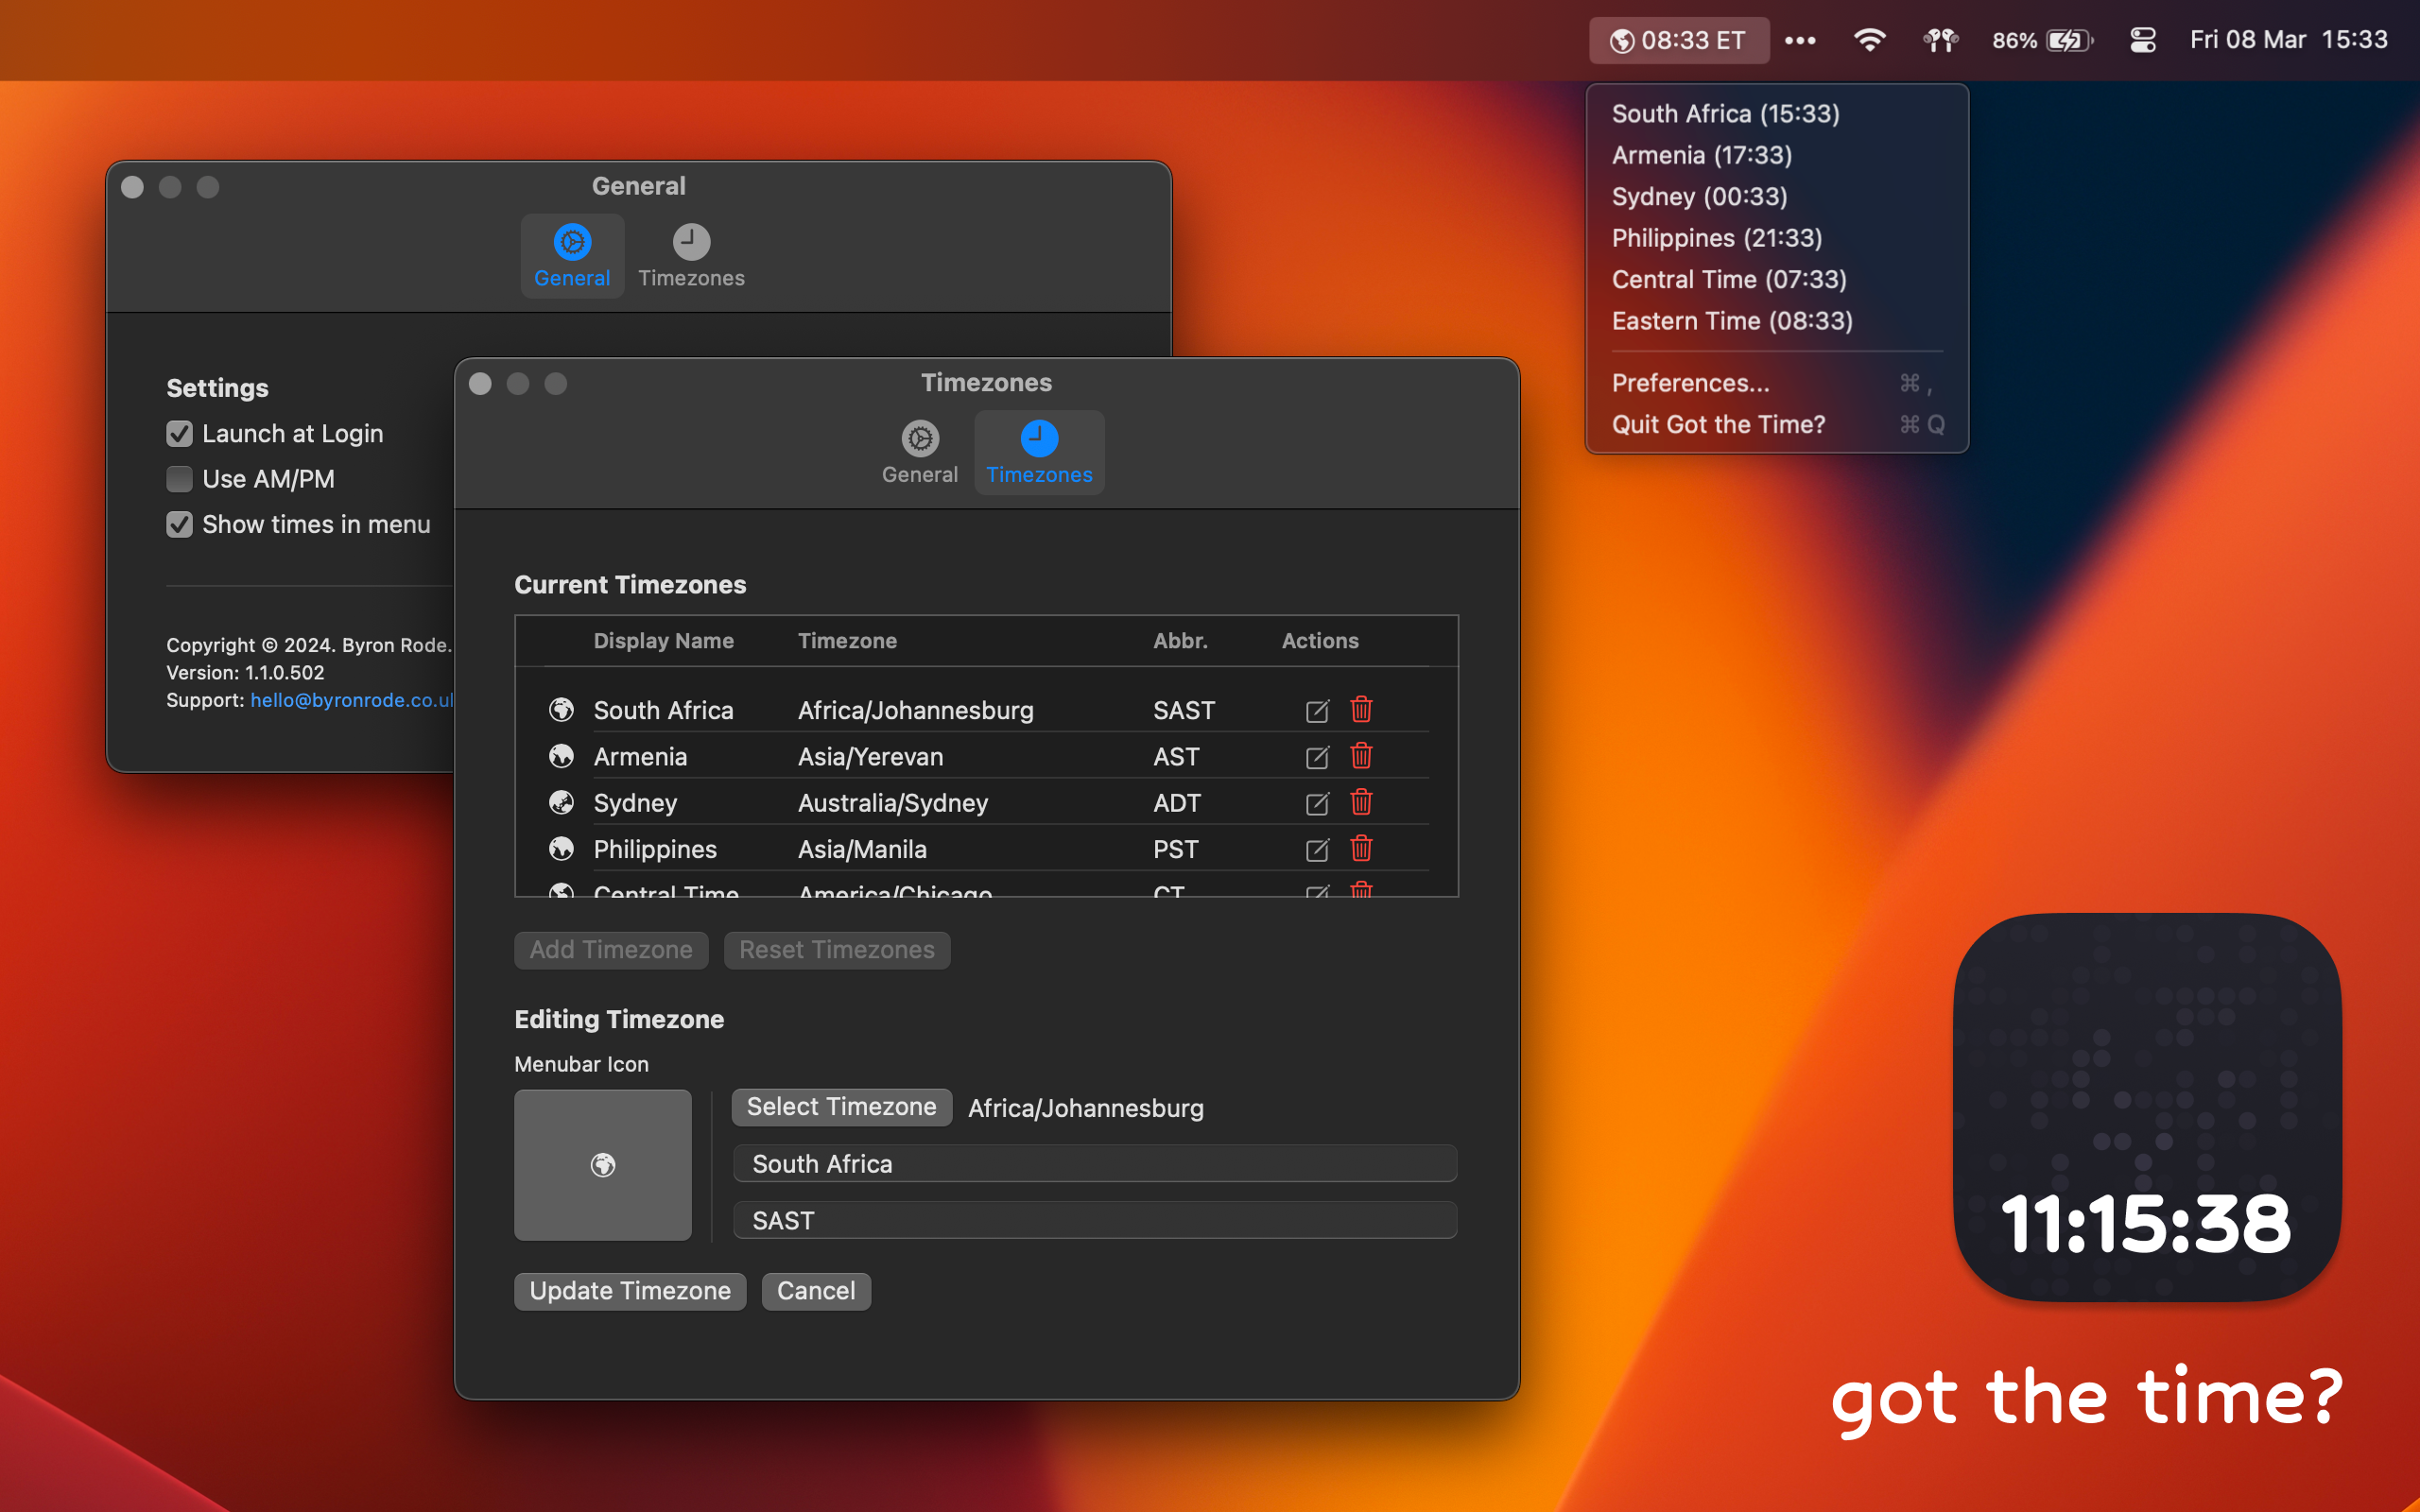Viewport: 2420px width, 1512px height.
Task: Click the Add Timezone button
Action: pos(611,950)
